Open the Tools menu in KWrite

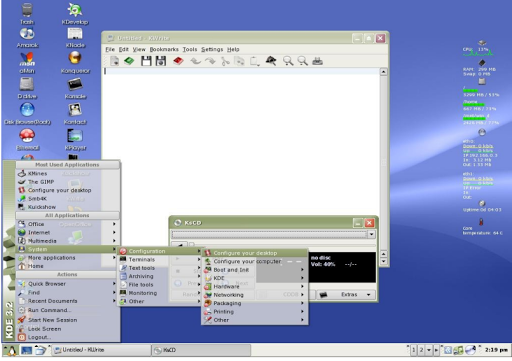coord(190,49)
